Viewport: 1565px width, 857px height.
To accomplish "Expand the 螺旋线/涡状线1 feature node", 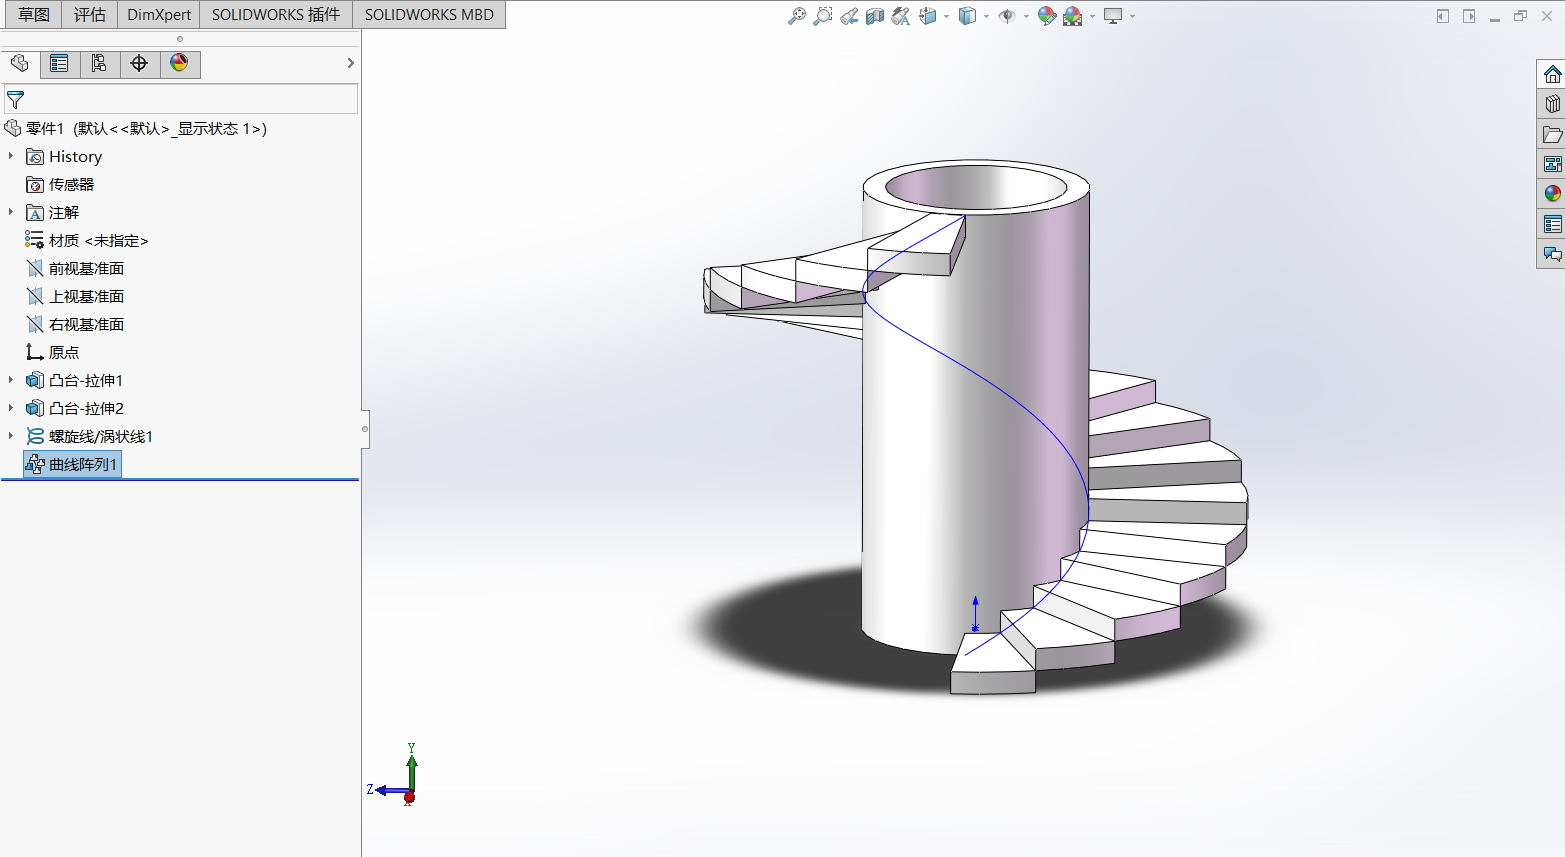I will click(x=11, y=436).
